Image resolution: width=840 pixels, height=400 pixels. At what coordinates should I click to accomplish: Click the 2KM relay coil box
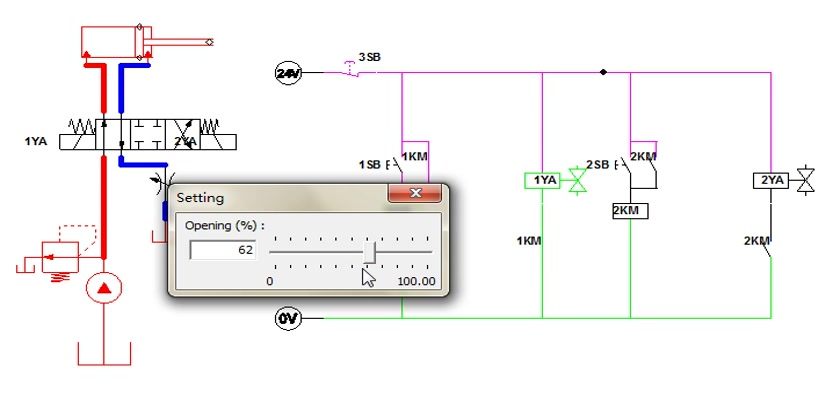630,210
